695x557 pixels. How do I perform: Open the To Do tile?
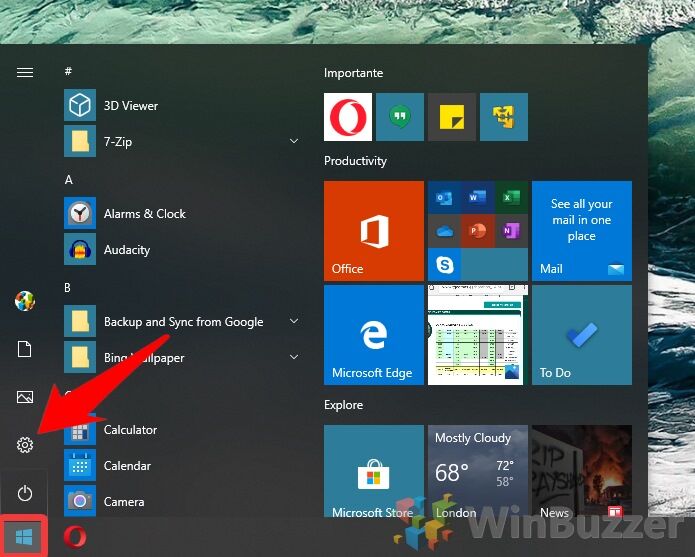[x=582, y=335]
